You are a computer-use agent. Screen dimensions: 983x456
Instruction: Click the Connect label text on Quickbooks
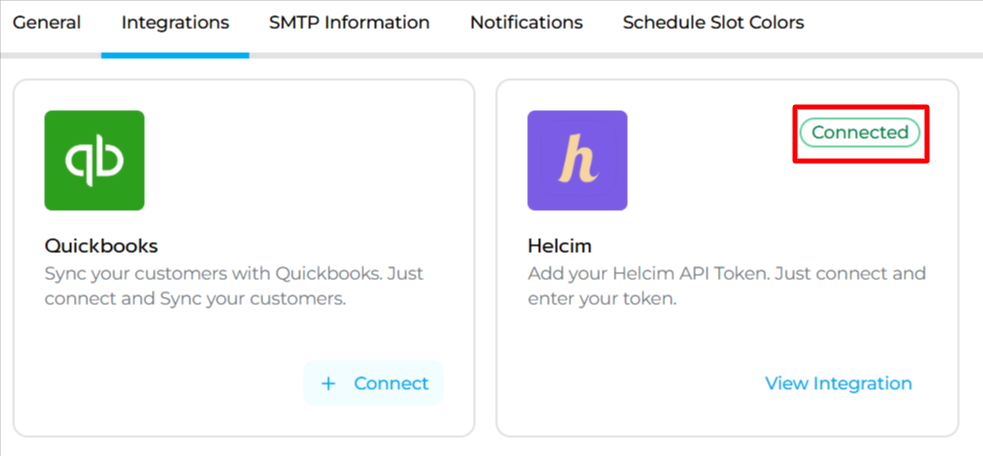point(391,383)
